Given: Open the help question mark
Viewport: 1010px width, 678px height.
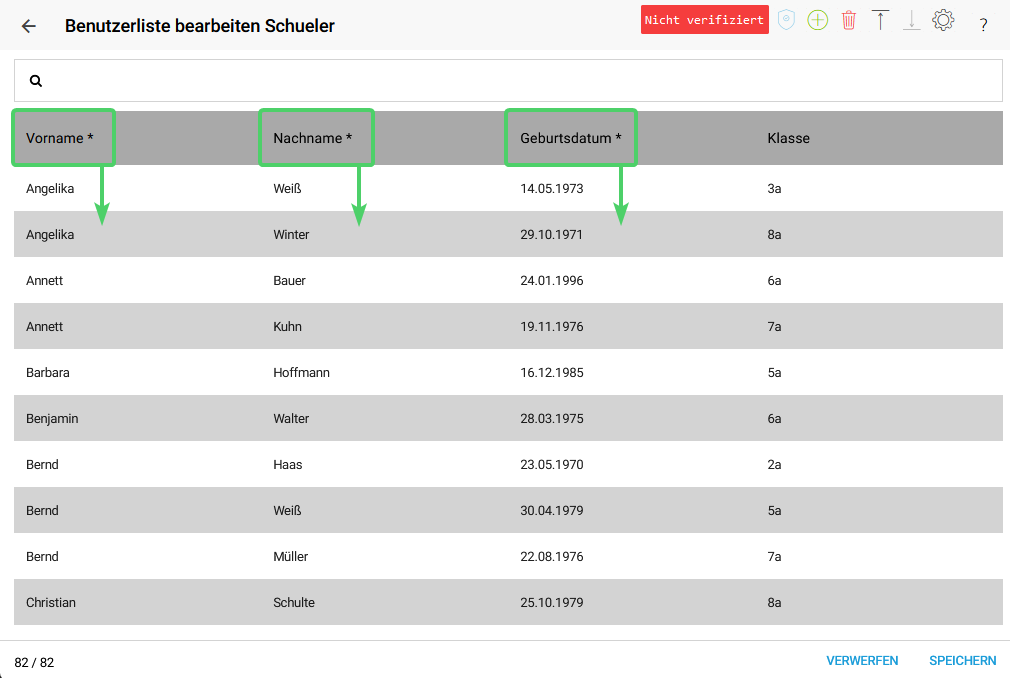Looking at the screenshot, I should pyautogui.click(x=983, y=25).
